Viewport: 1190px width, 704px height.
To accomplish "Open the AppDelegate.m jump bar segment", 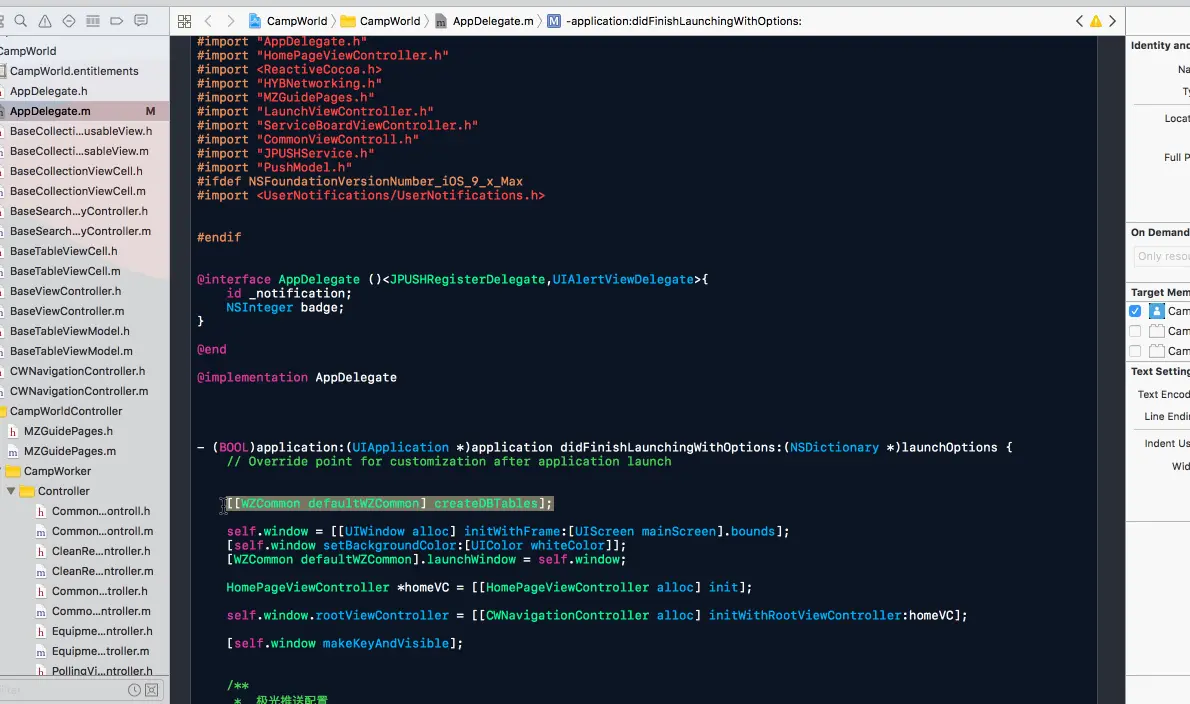I will [485, 21].
